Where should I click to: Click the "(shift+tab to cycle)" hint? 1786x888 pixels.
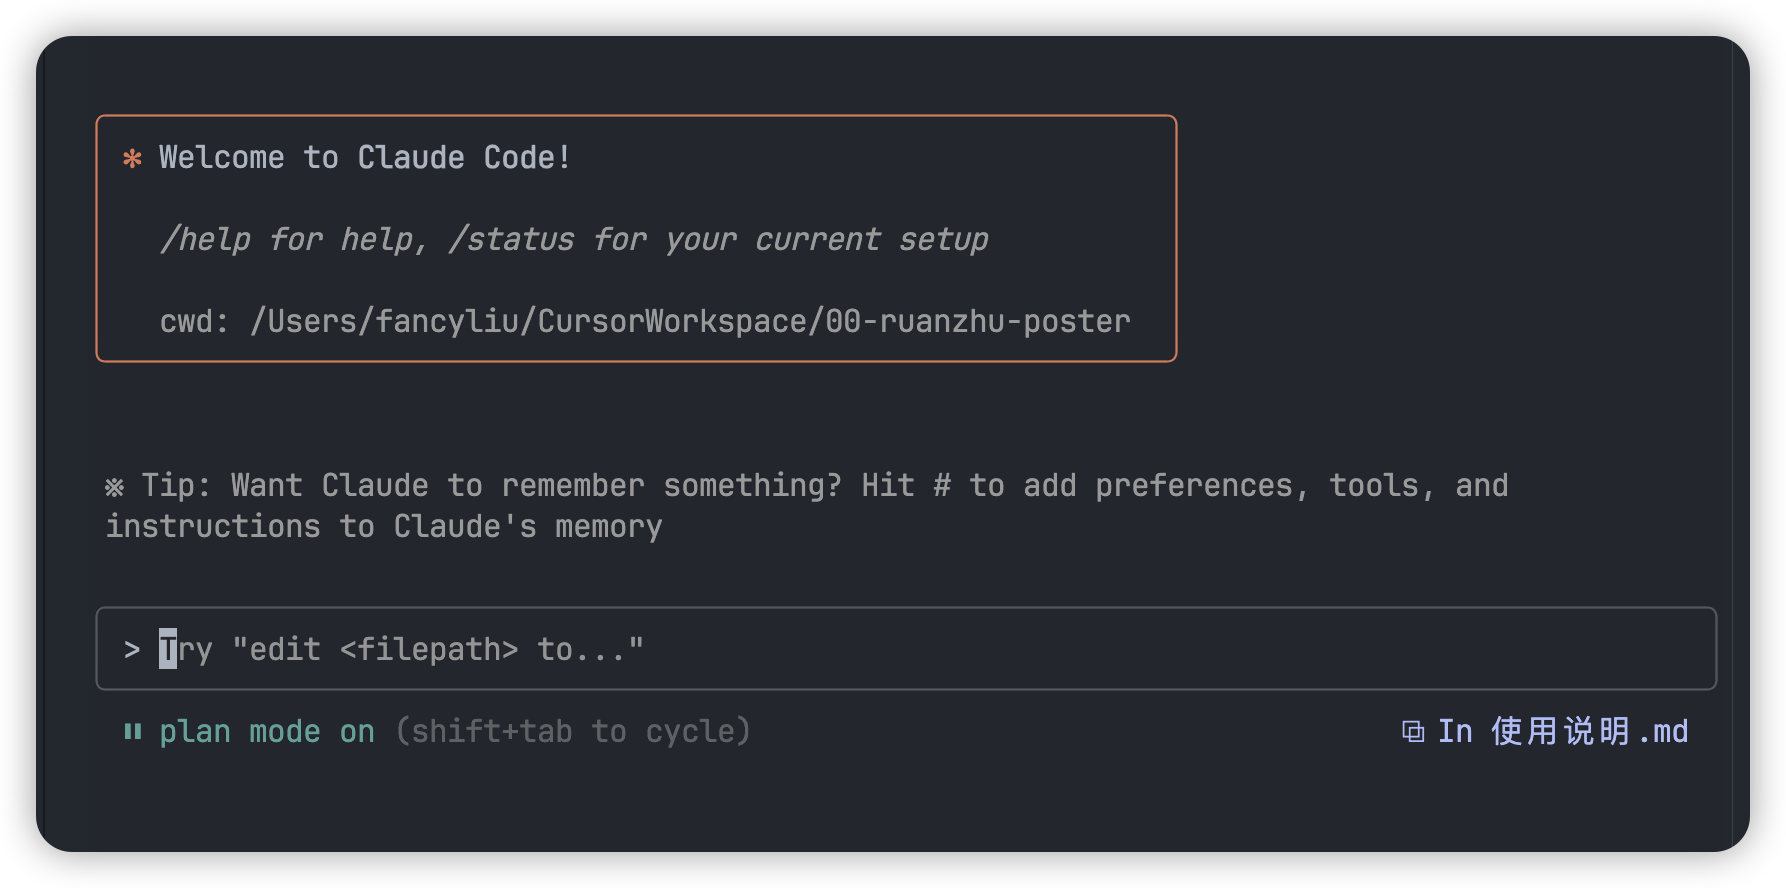[x=573, y=732]
